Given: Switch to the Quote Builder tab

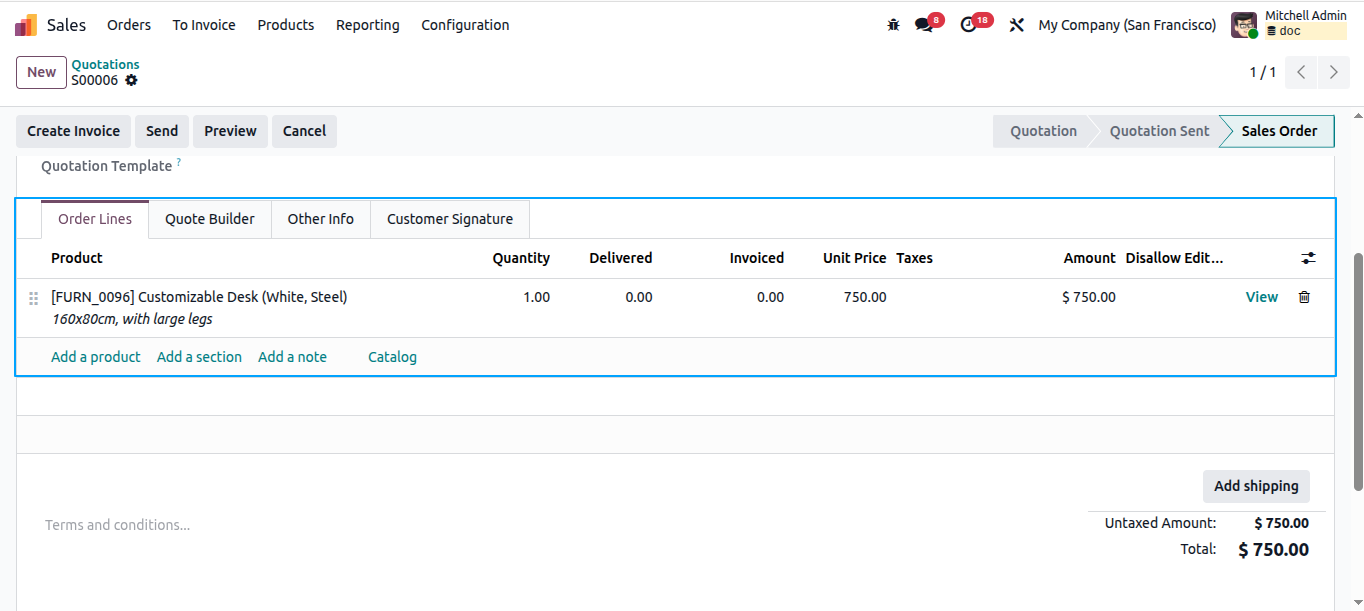Looking at the screenshot, I should (x=210, y=219).
